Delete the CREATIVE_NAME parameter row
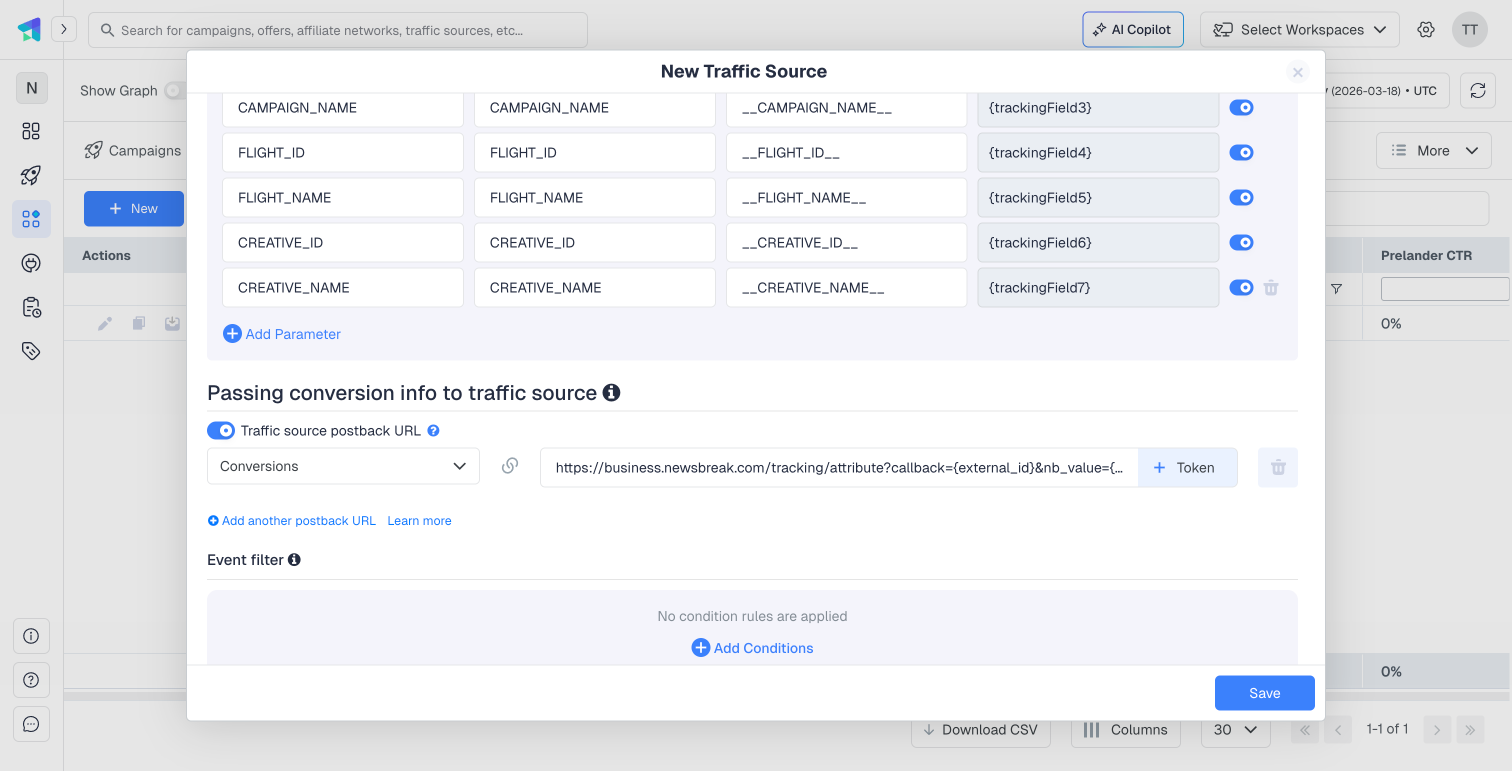The image size is (1512, 771). click(x=1271, y=288)
